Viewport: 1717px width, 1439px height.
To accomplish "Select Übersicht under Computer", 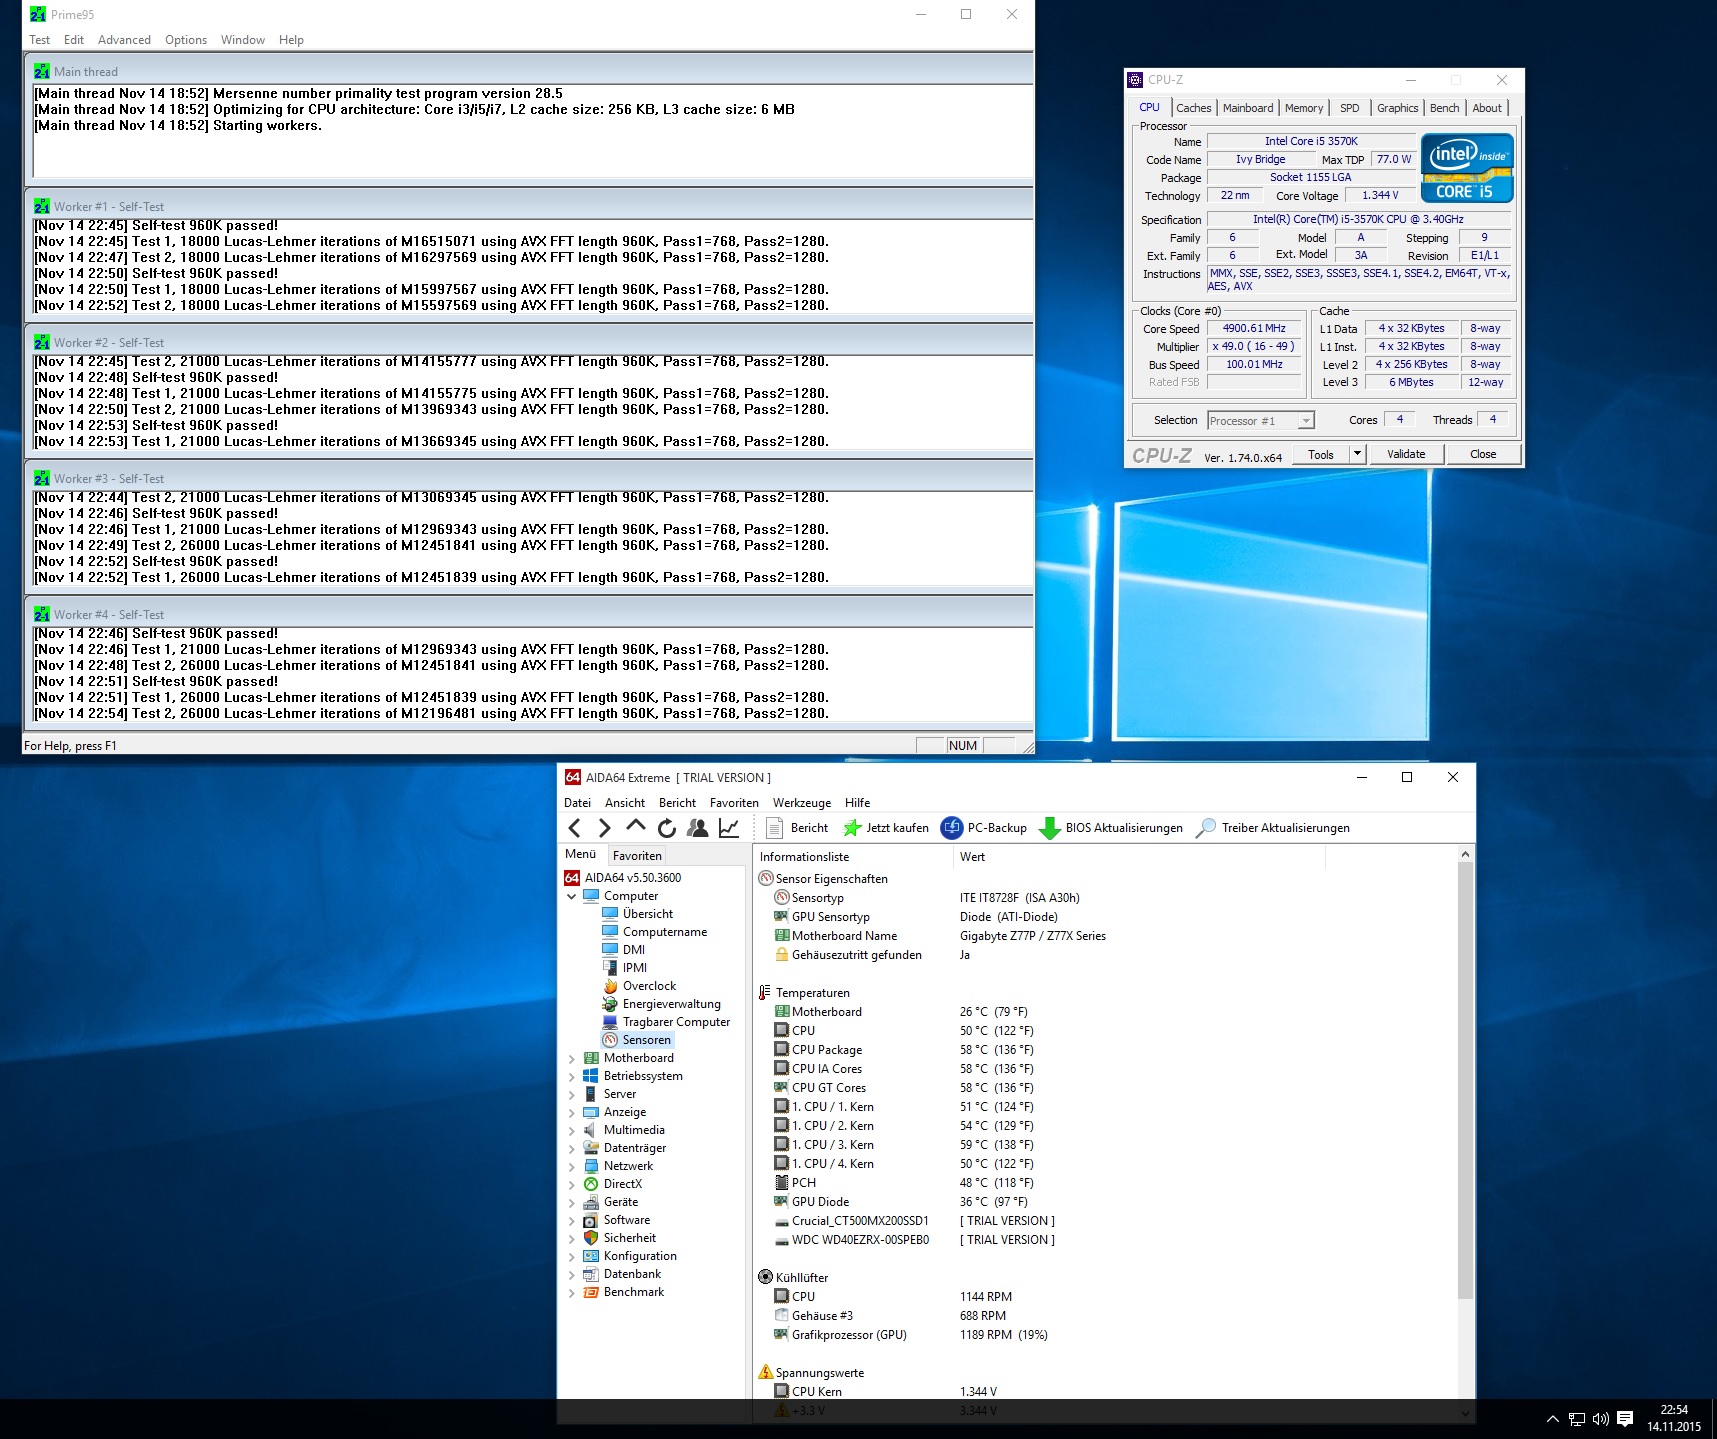I will (637, 914).
